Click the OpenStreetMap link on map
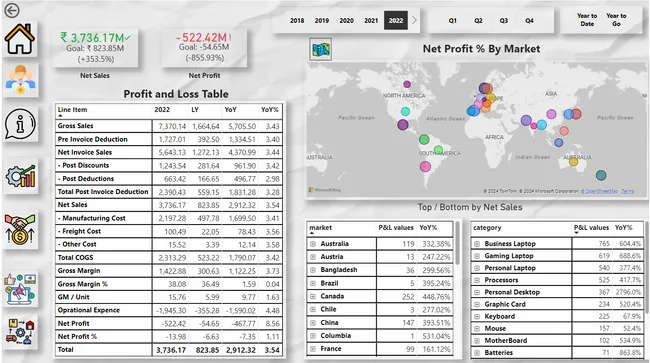The width and height of the screenshot is (650, 363). click(x=599, y=191)
